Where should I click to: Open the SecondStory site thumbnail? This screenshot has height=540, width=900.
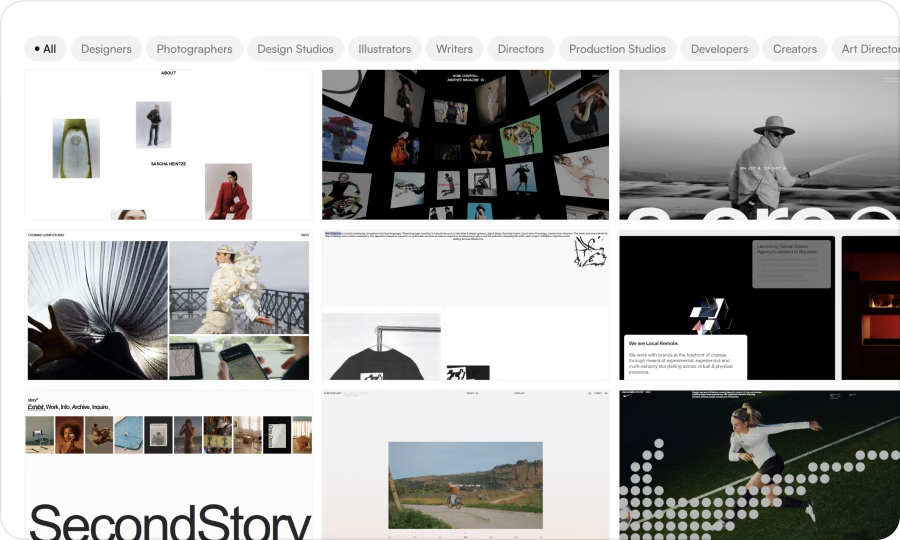pyautogui.click(x=168, y=465)
